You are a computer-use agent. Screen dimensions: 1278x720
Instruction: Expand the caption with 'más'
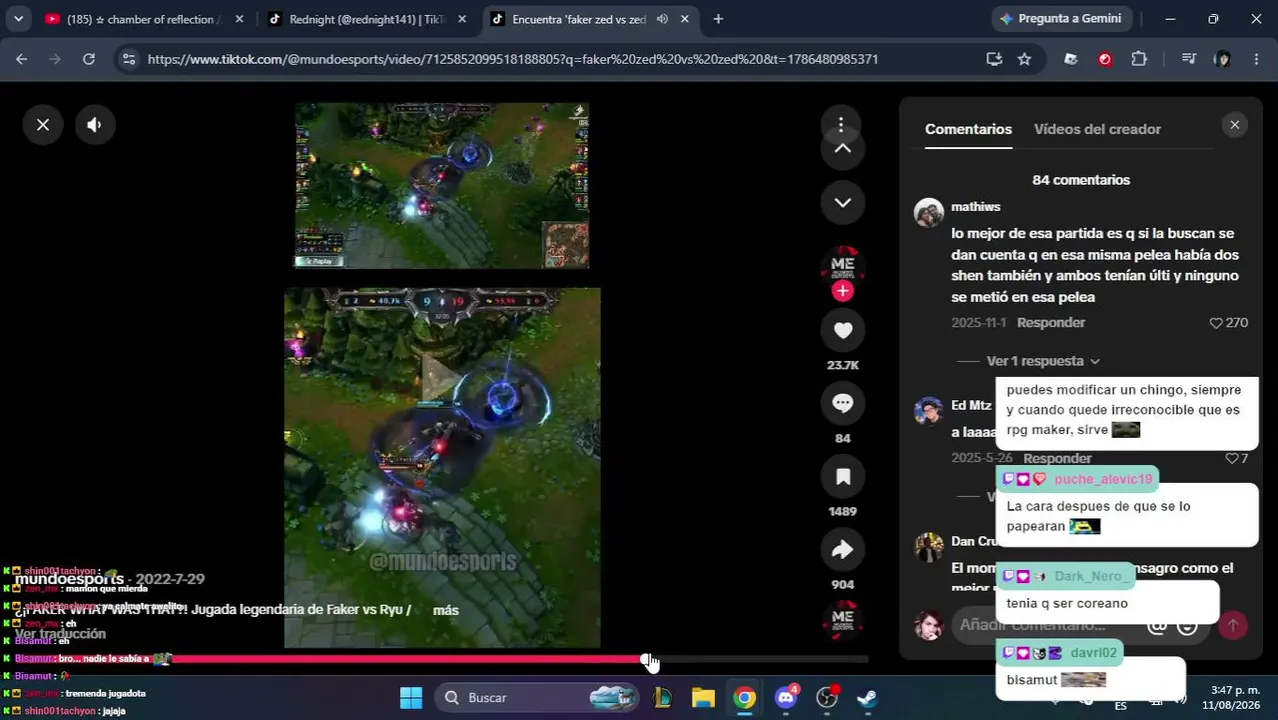coord(445,610)
